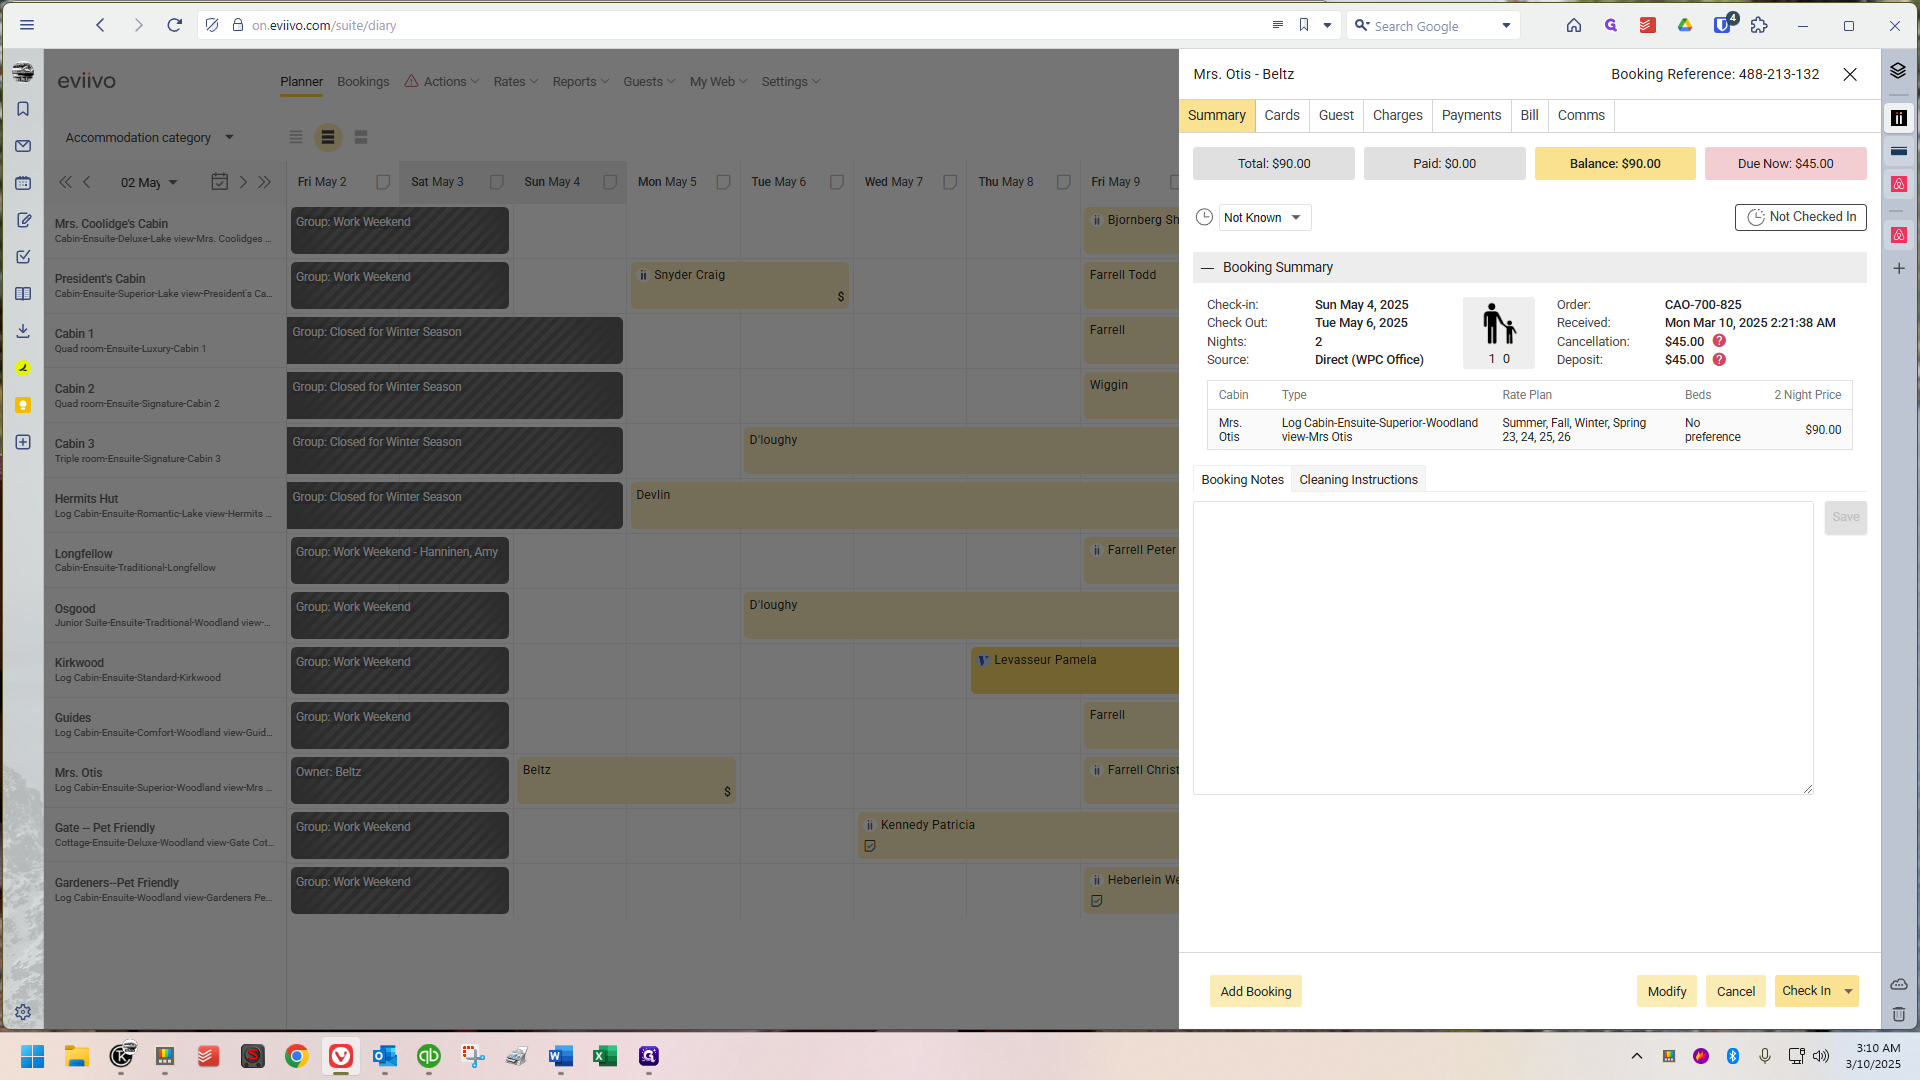Tick the Mon May 5 checkbox
This screenshot has width=1920, height=1080.
tap(723, 182)
